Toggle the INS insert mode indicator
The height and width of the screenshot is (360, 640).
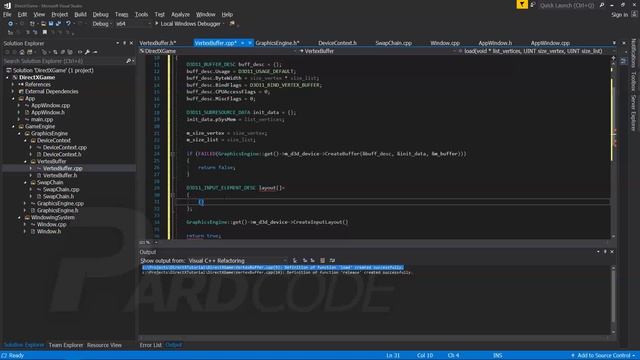(x=497, y=356)
